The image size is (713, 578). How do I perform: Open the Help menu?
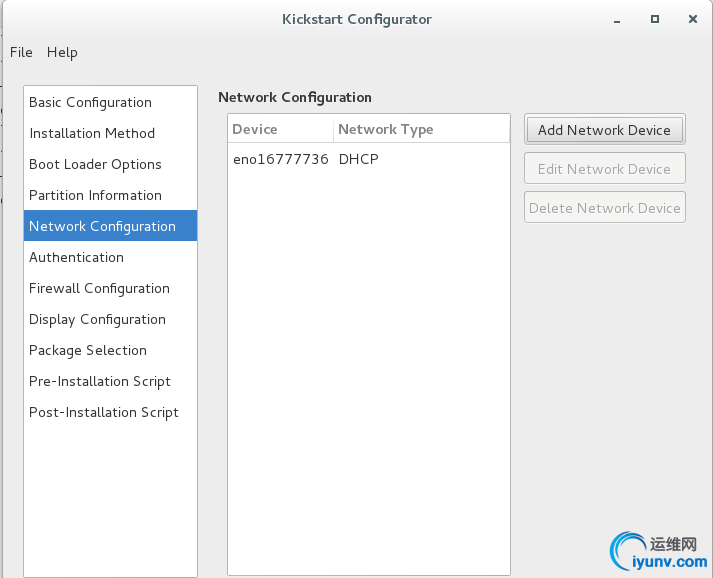pos(62,52)
